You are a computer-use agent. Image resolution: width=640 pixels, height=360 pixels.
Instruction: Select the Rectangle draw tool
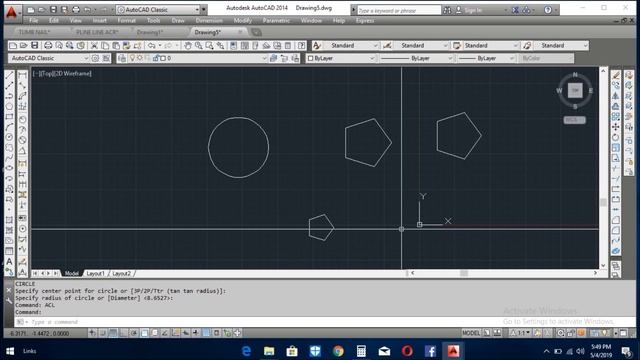[x=9, y=117]
